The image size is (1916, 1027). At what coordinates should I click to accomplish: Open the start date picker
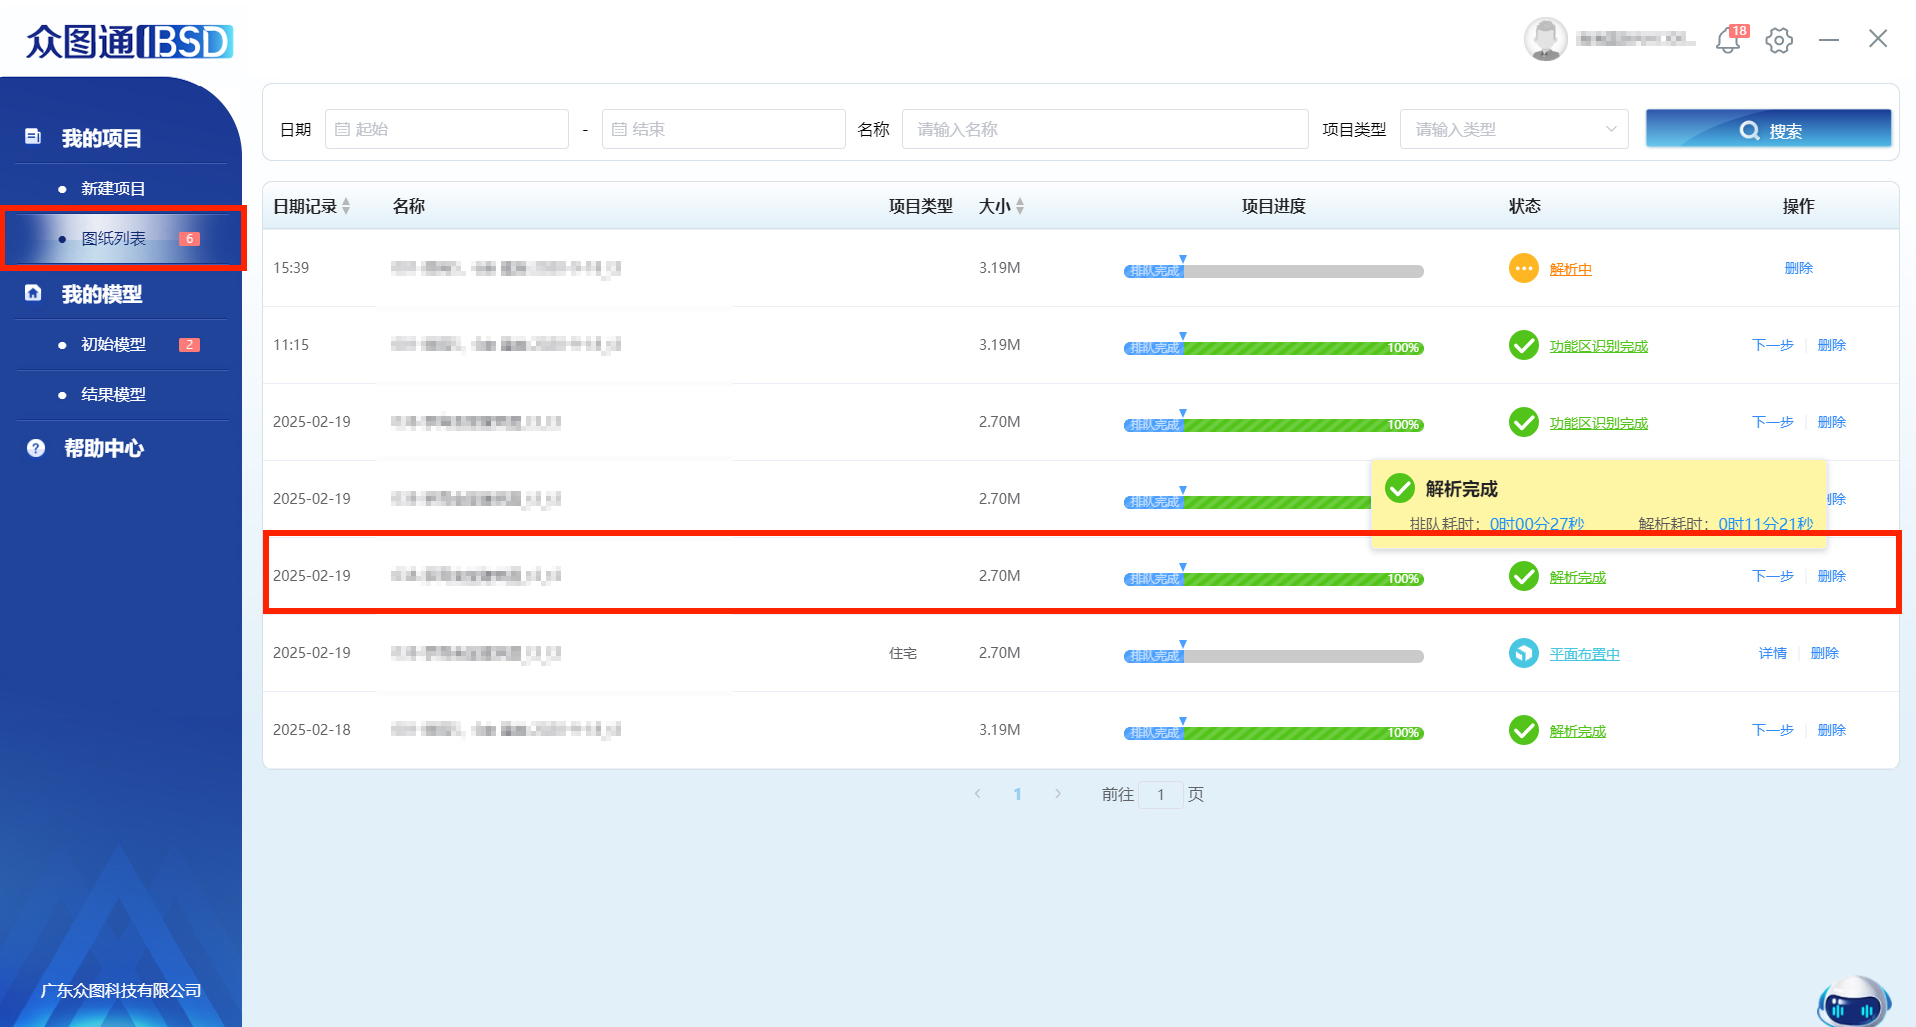(x=446, y=129)
